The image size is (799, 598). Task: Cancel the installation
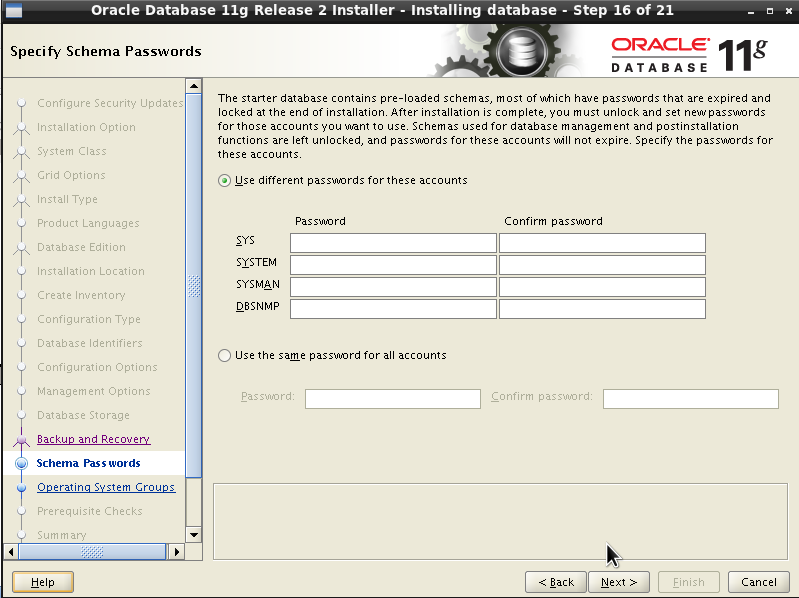(x=759, y=582)
